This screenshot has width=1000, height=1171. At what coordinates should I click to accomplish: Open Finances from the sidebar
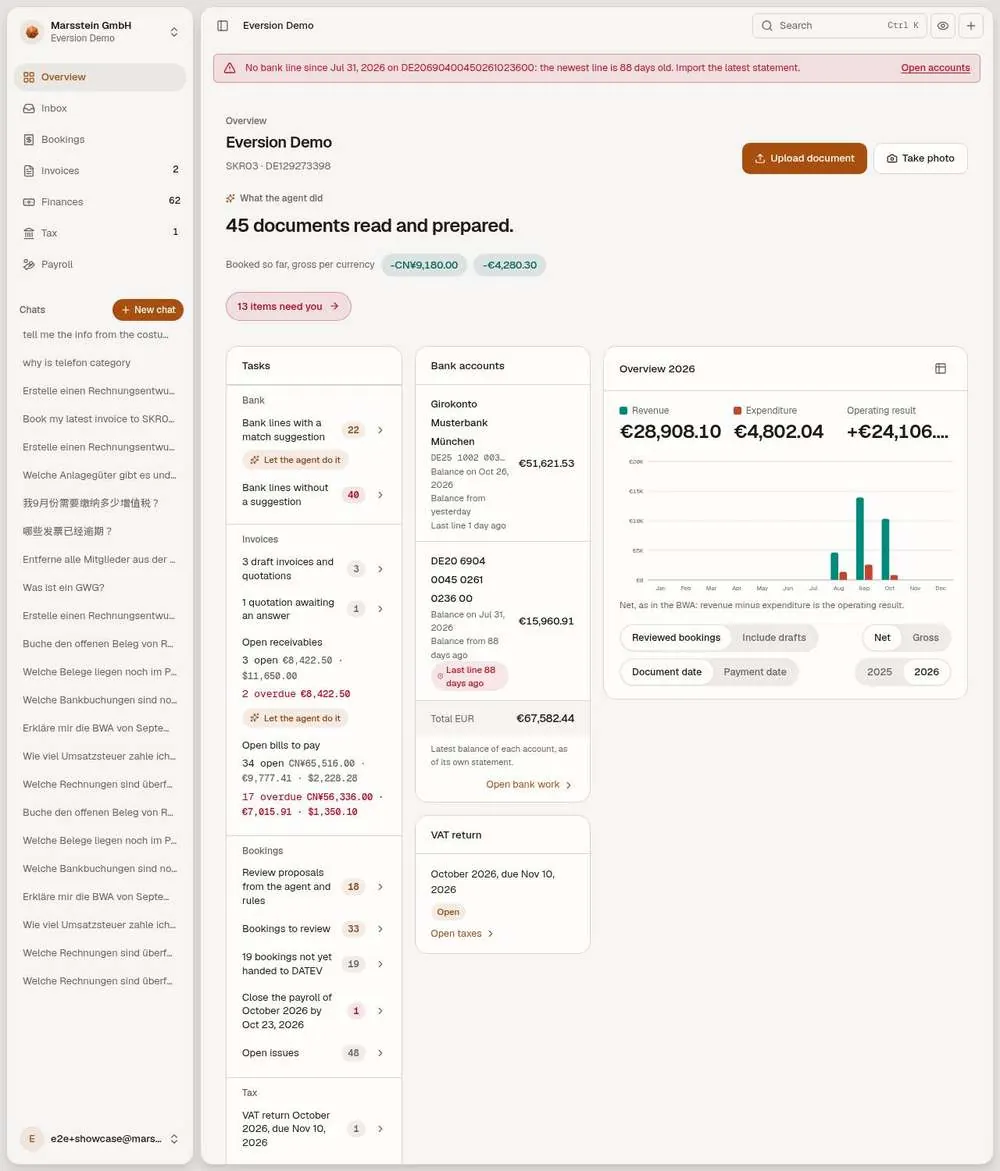click(x=100, y=202)
